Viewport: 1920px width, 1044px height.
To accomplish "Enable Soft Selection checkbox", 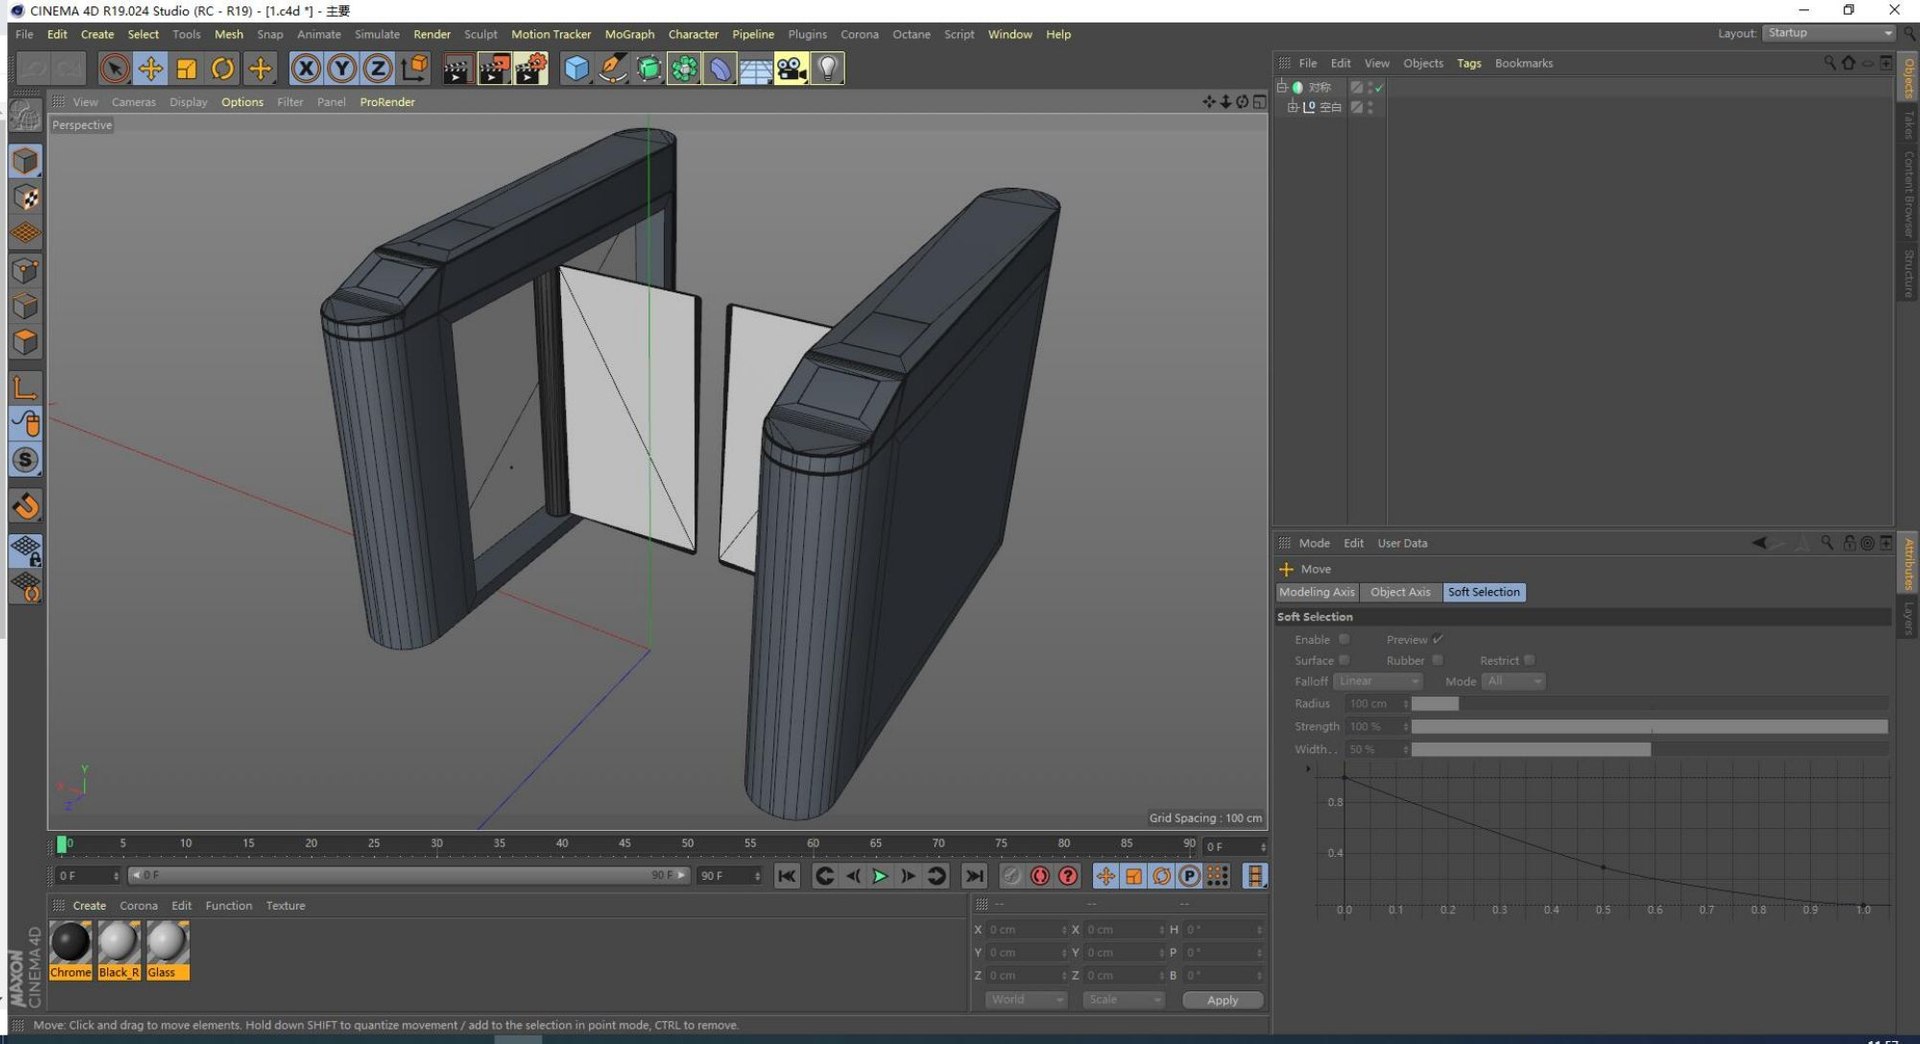I will pyautogui.click(x=1344, y=639).
